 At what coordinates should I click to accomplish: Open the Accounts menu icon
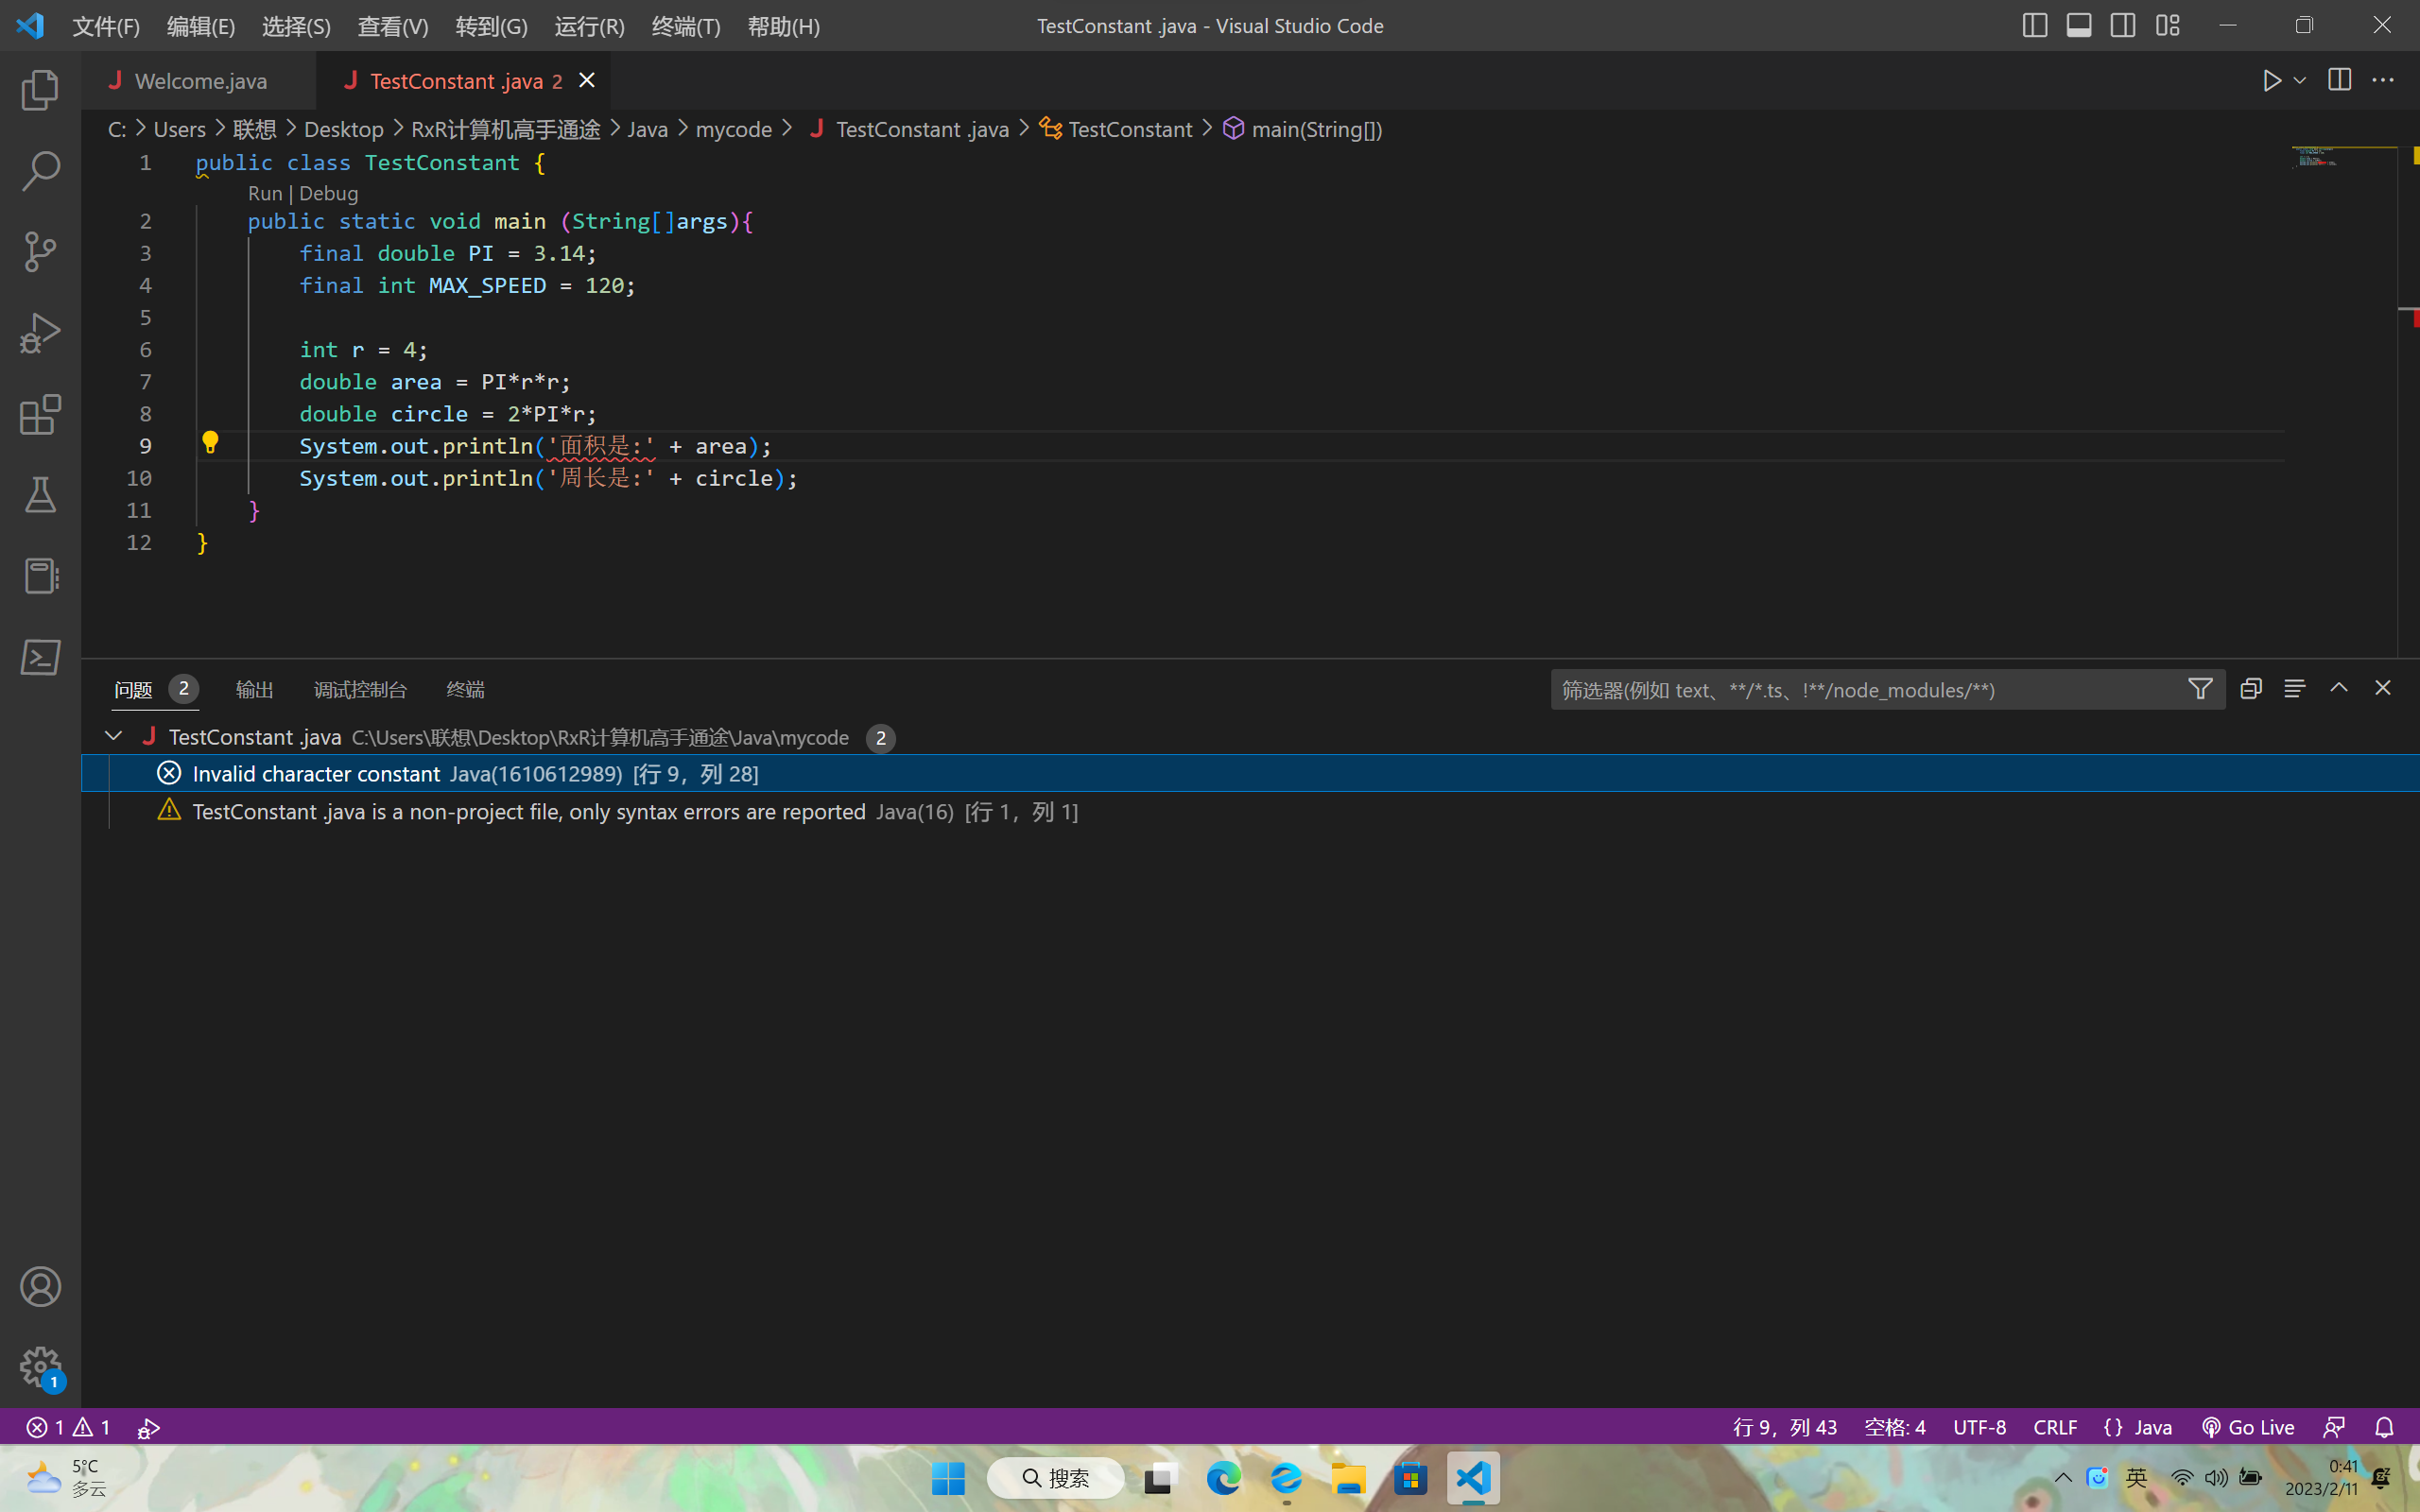coord(40,1287)
